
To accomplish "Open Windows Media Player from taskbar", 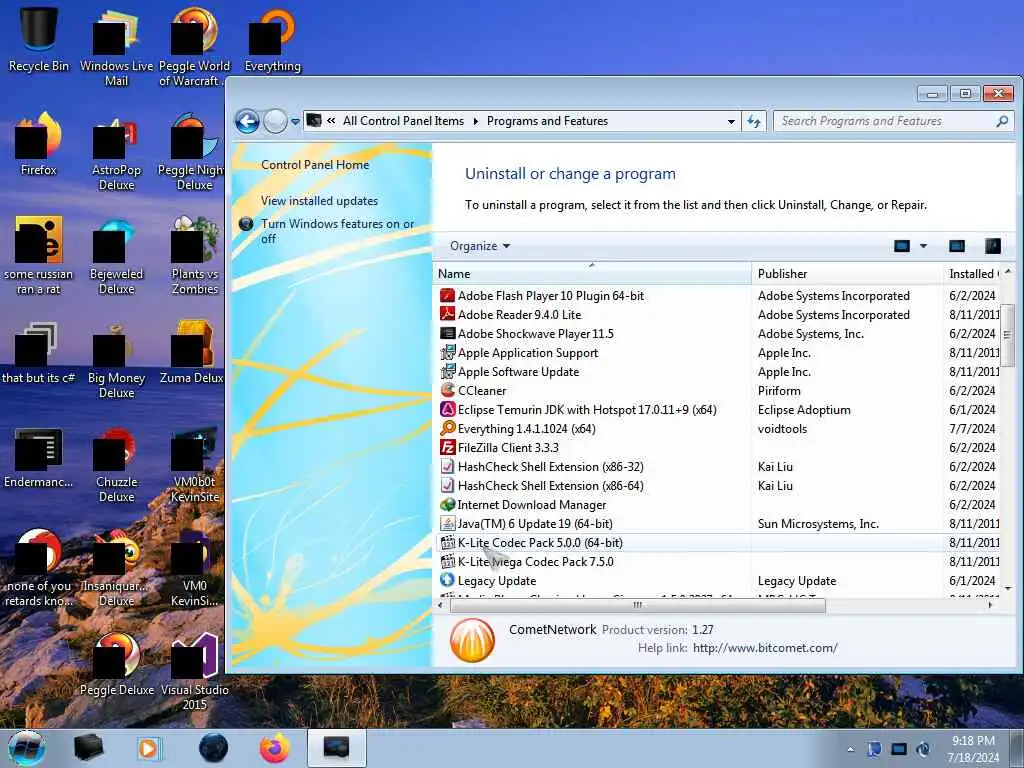I will click(149, 748).
